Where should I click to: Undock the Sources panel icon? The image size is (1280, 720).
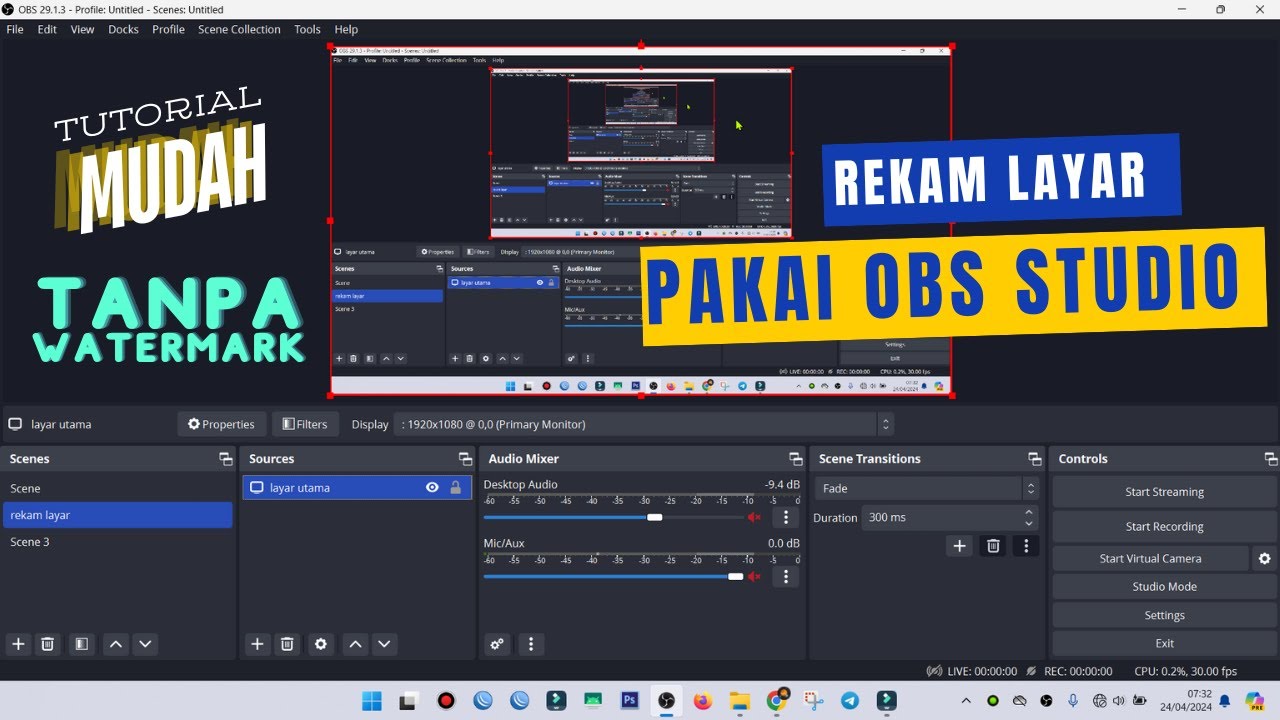coord(465,459)
